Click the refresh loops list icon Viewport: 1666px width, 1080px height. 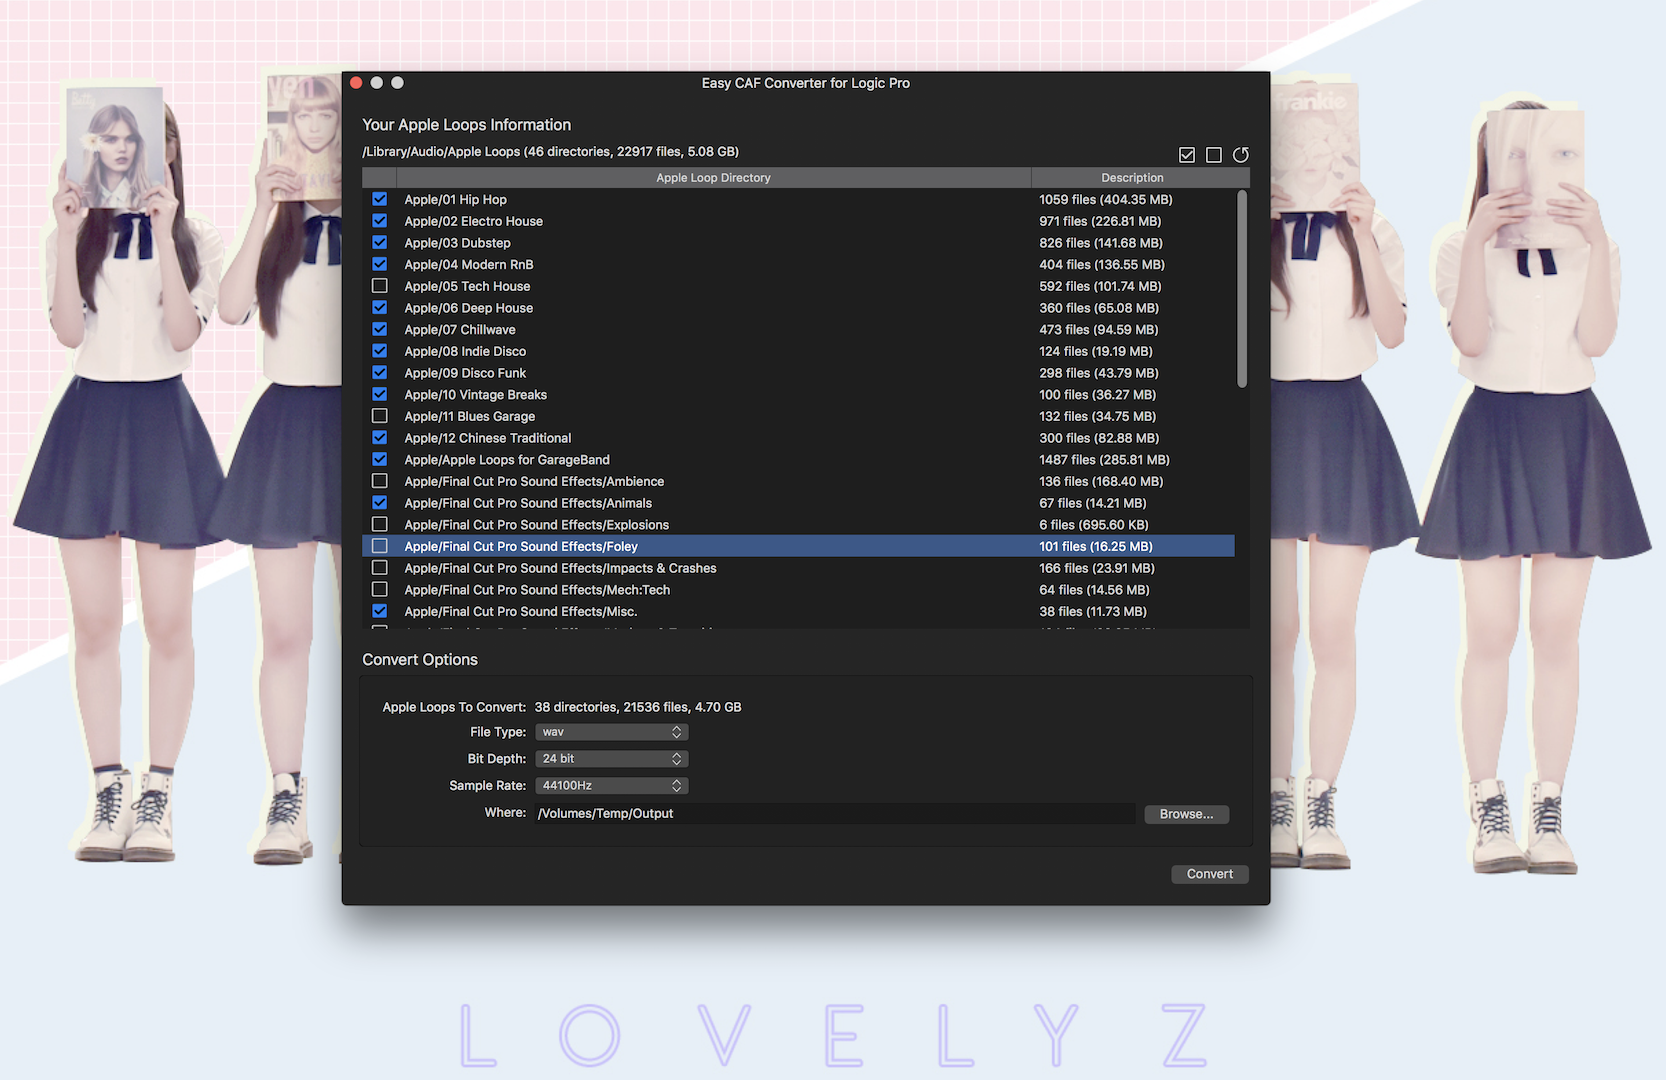point(1241,155)
